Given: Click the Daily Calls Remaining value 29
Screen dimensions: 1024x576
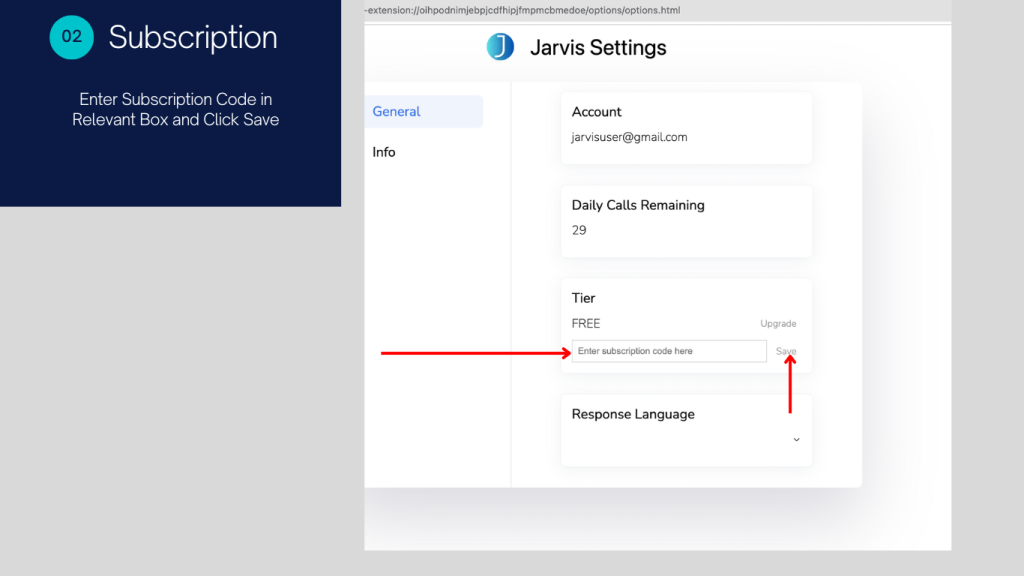Looking at the screenshot, I should 579,230.
